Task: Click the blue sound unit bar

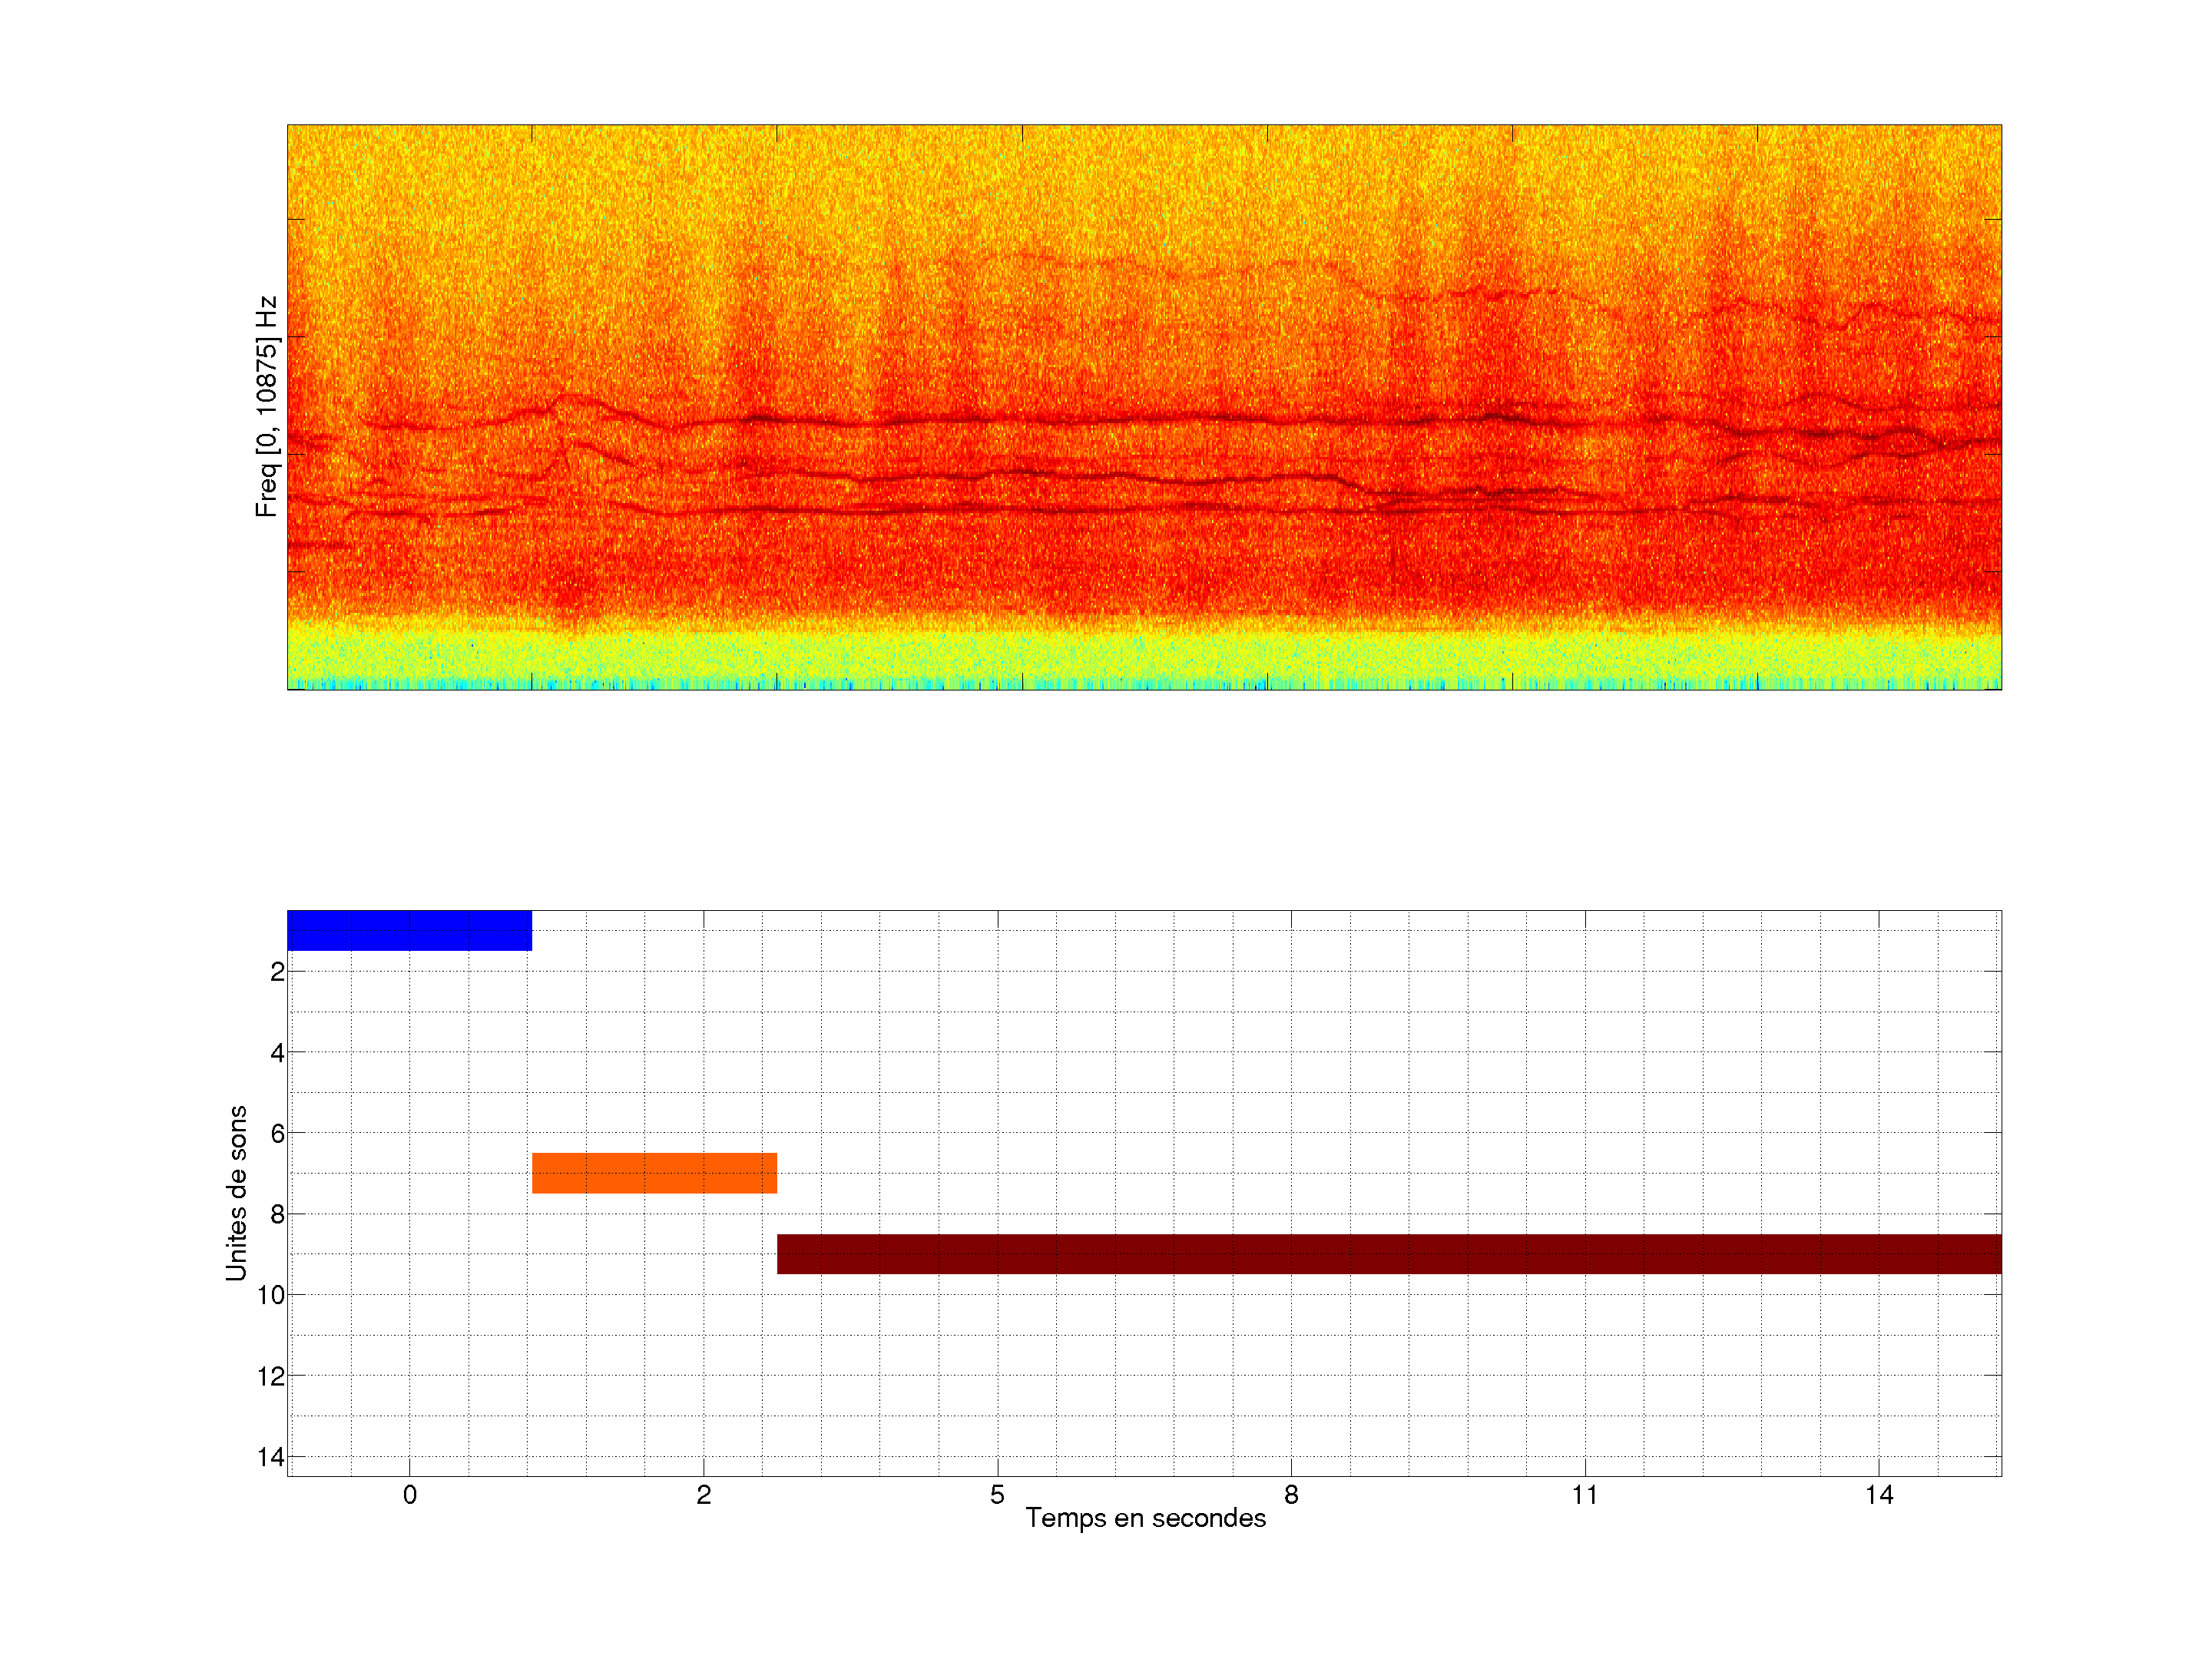Action: pyautogui.click(x=409, y=930)
